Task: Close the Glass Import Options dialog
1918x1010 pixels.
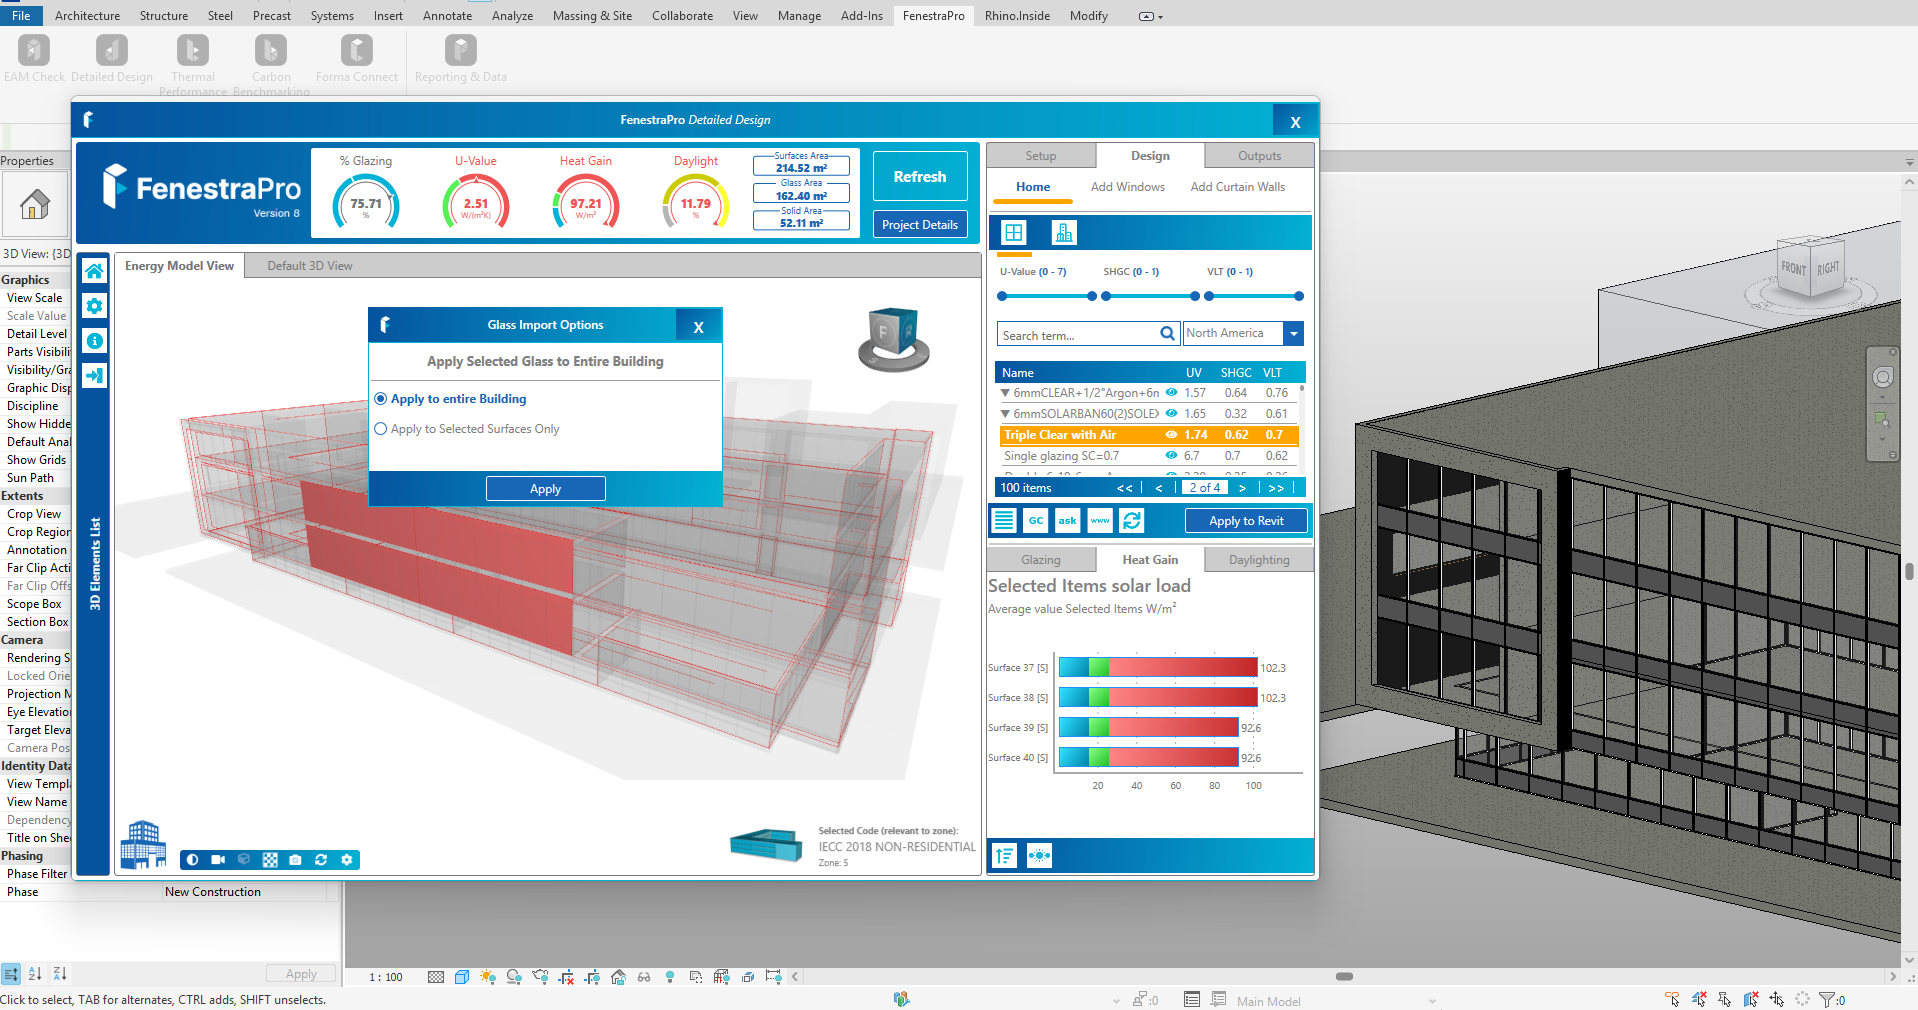Action: point(698,326)
